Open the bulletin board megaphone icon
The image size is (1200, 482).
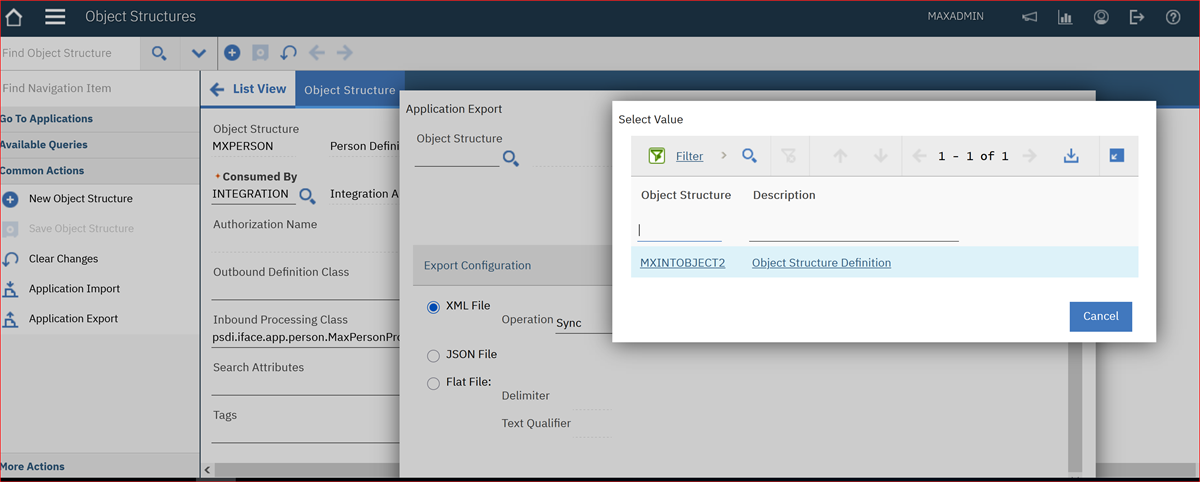point(1029,17)
